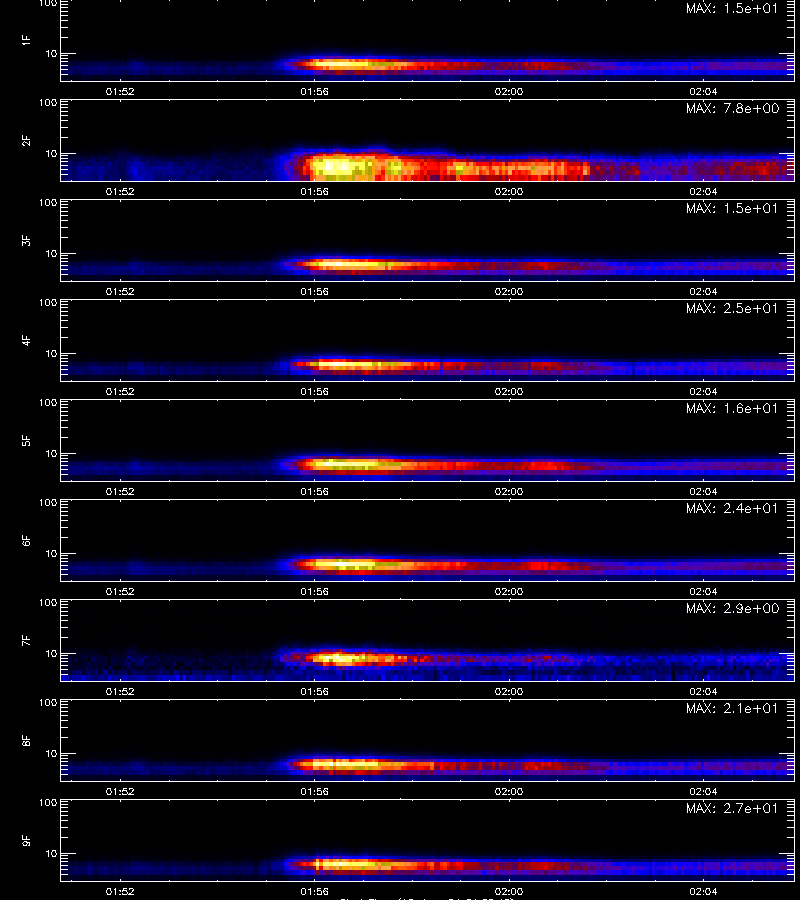This screenshot has width=800, height=900.
Task: Click the MAX: 2.5e+01 label
Action: point(732,308)
